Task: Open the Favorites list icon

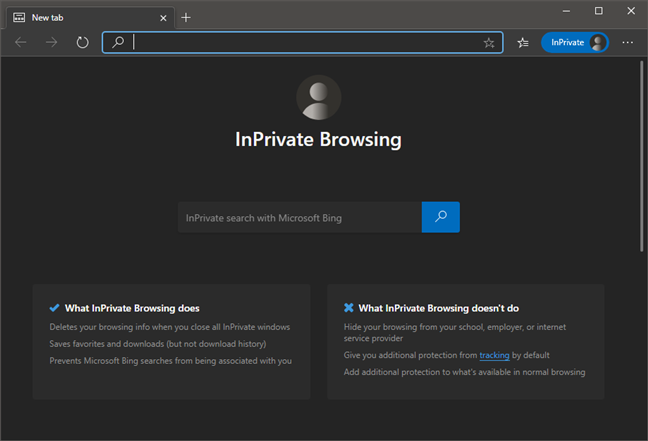Action: (523, 43)
